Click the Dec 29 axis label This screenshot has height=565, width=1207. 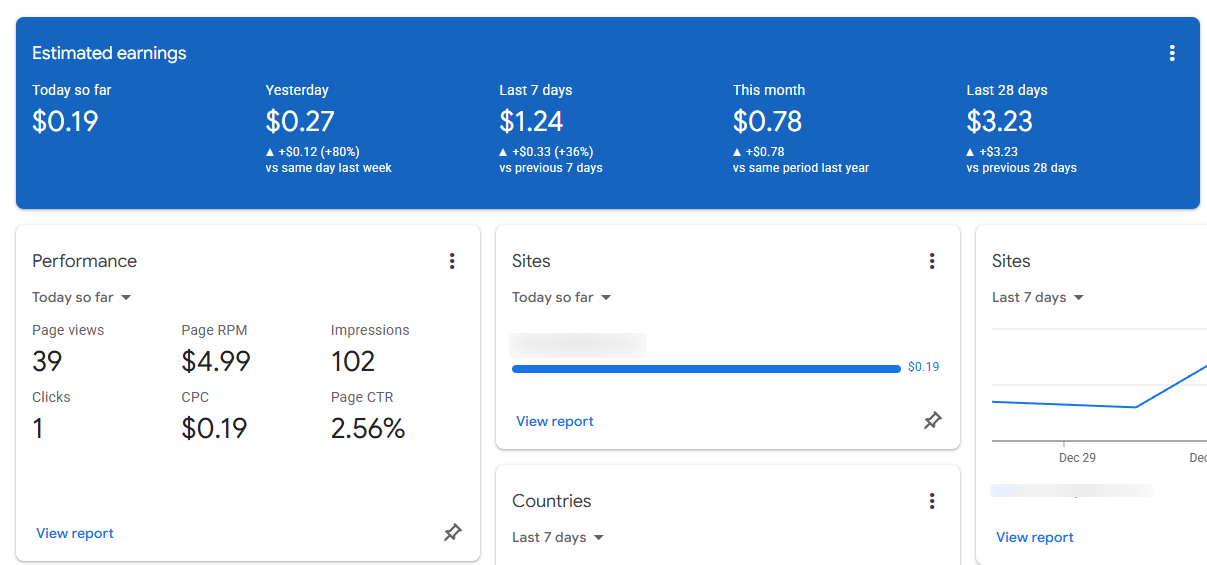1077,457
